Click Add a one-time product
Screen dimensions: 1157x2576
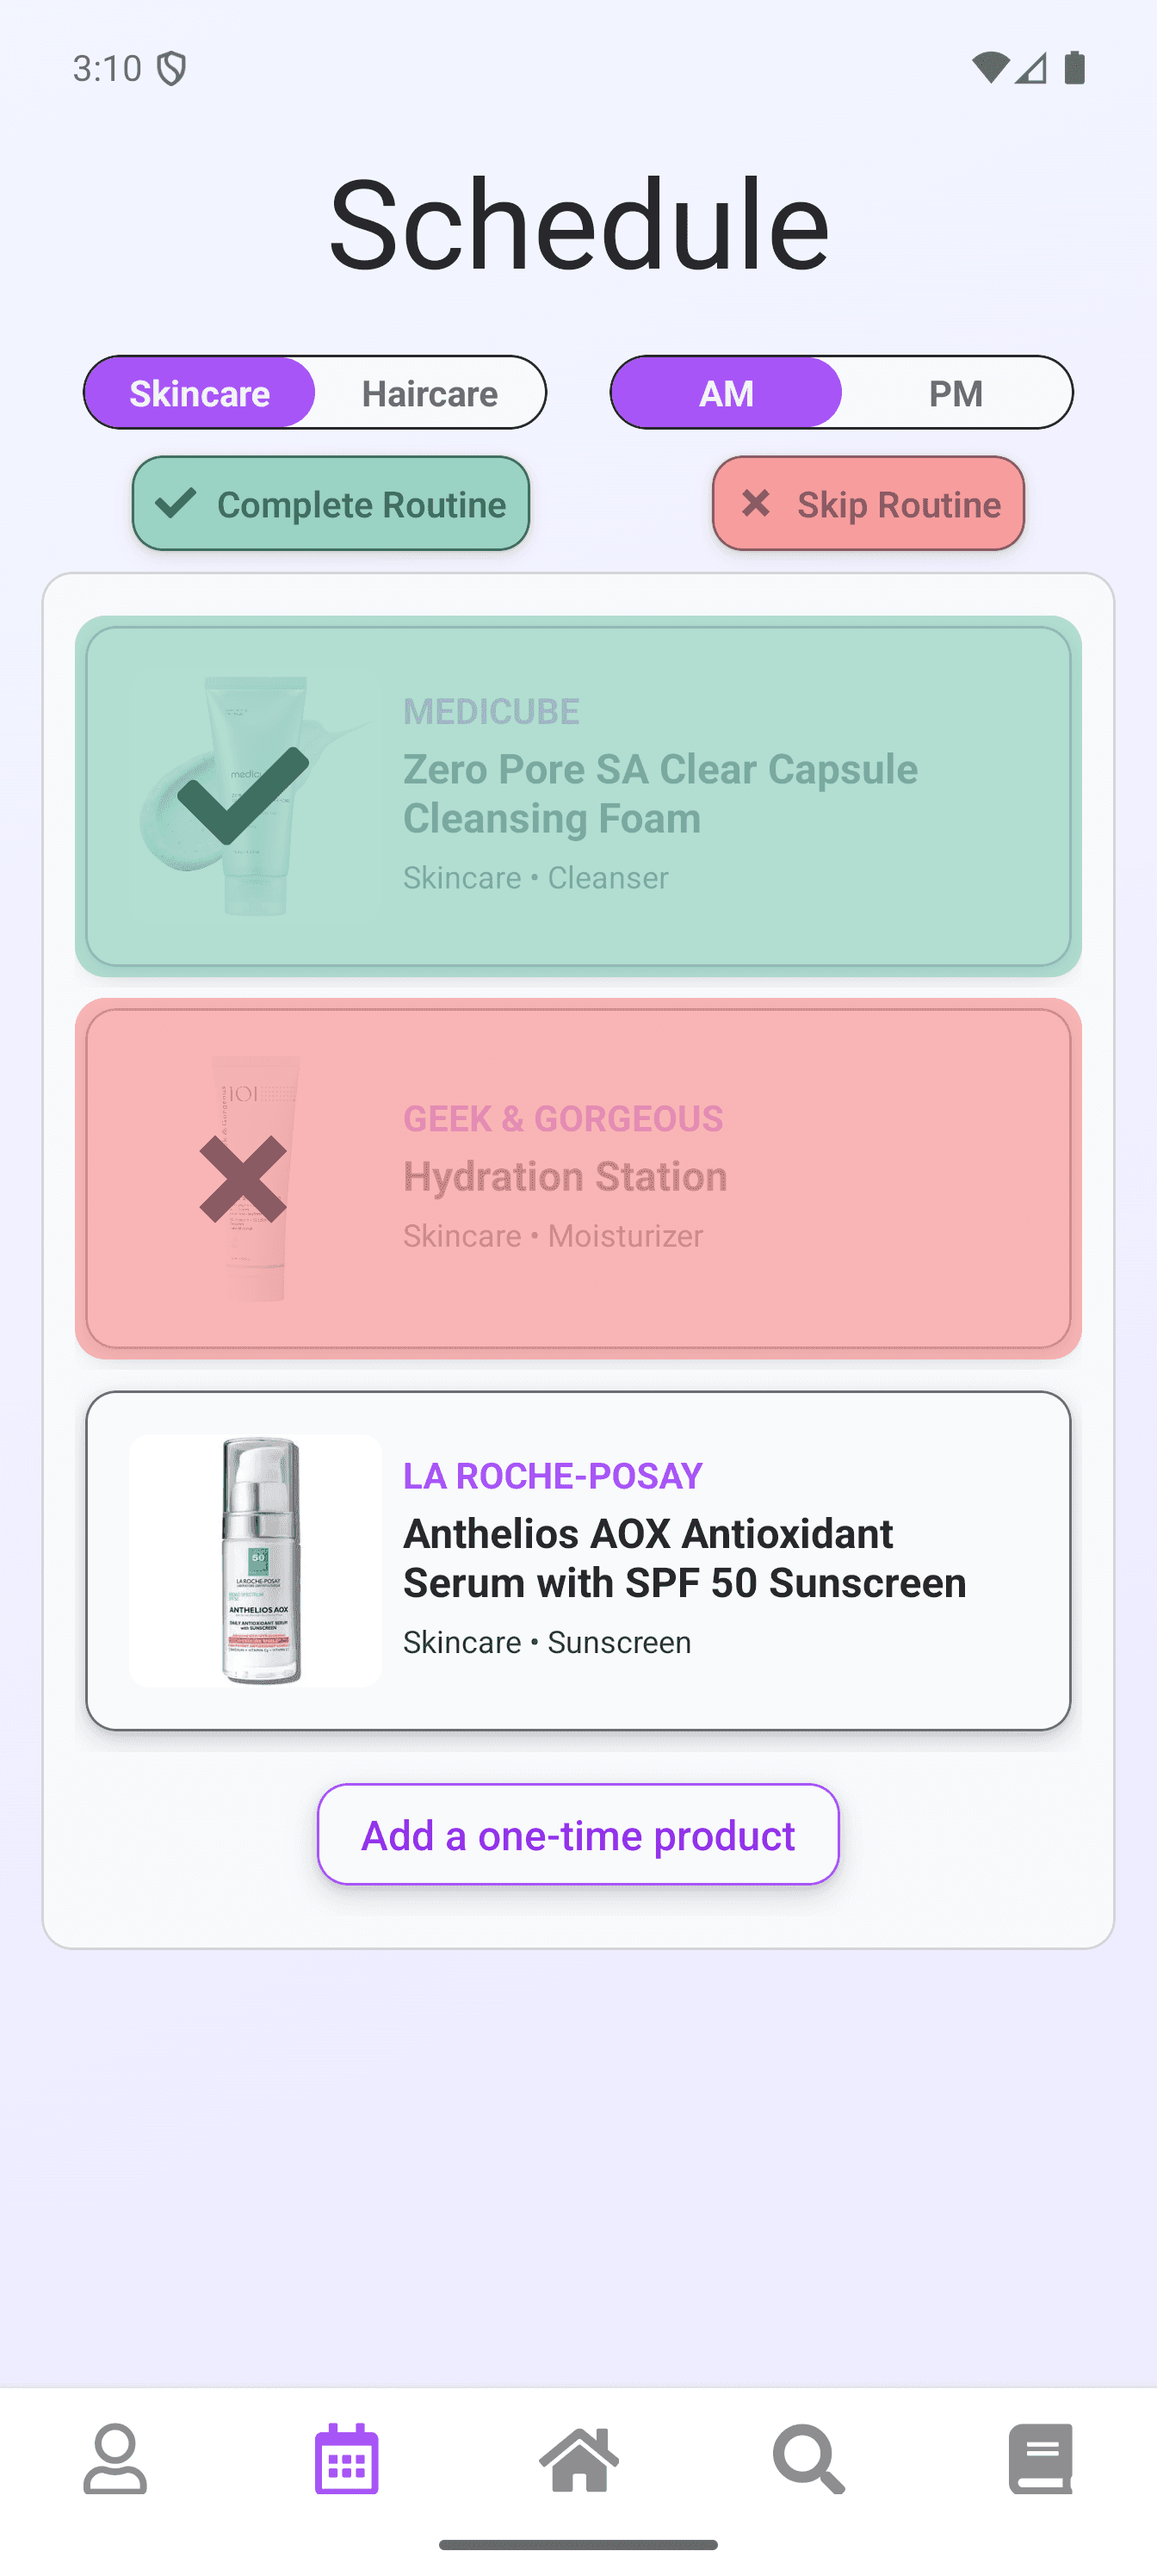(x=578, y=1835)
